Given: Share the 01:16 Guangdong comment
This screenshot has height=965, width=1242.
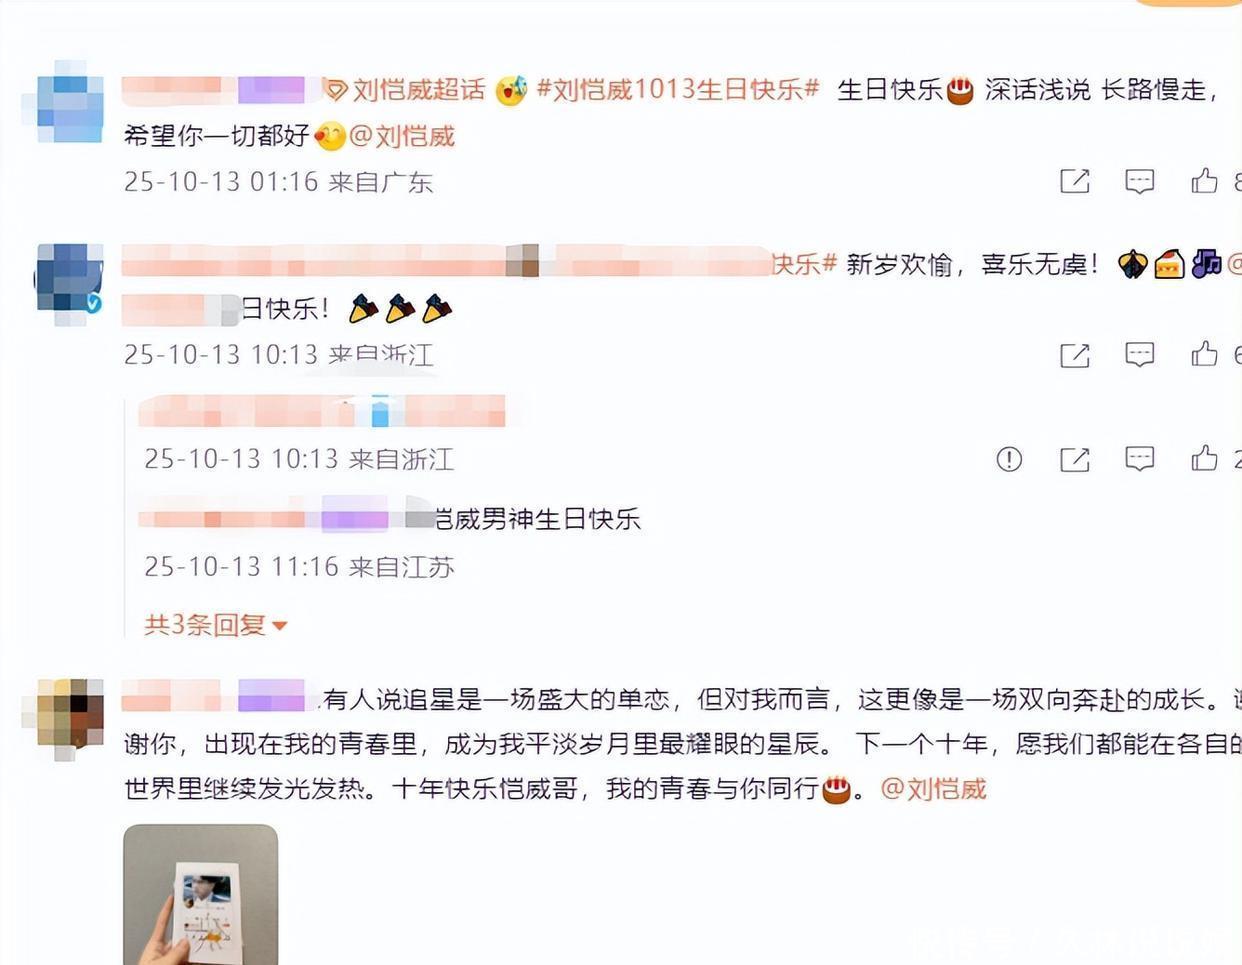Looking at the screenshot, I should 1074,181.
